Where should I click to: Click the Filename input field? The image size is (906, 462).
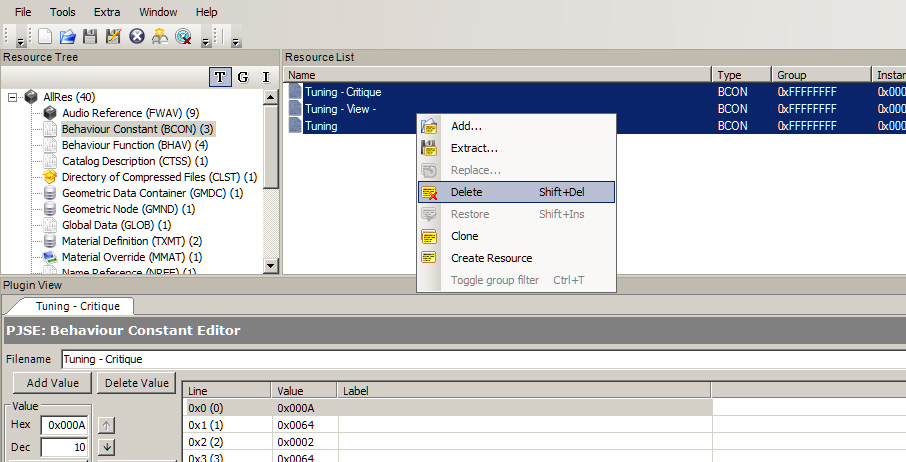pos(480,359)
